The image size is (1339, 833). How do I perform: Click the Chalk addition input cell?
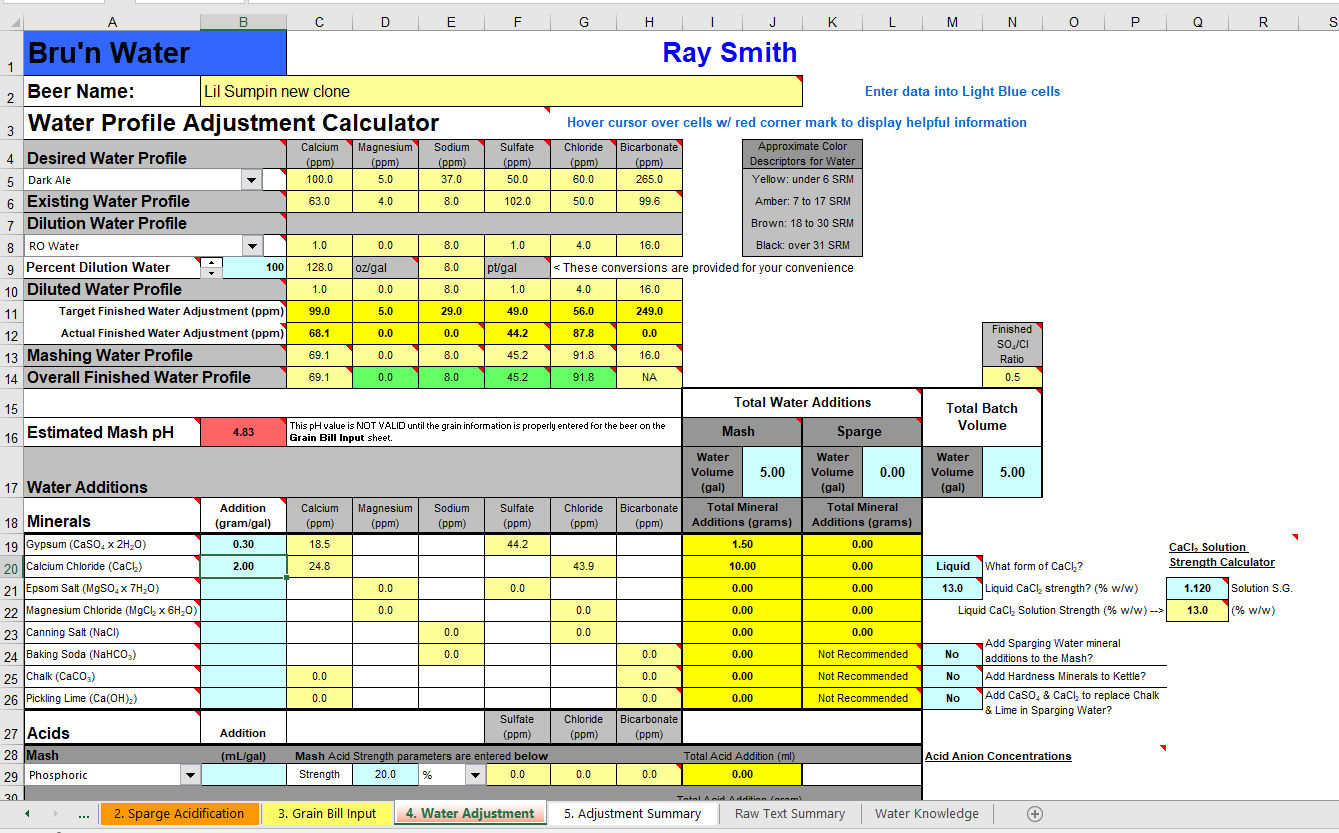(243, 676)
